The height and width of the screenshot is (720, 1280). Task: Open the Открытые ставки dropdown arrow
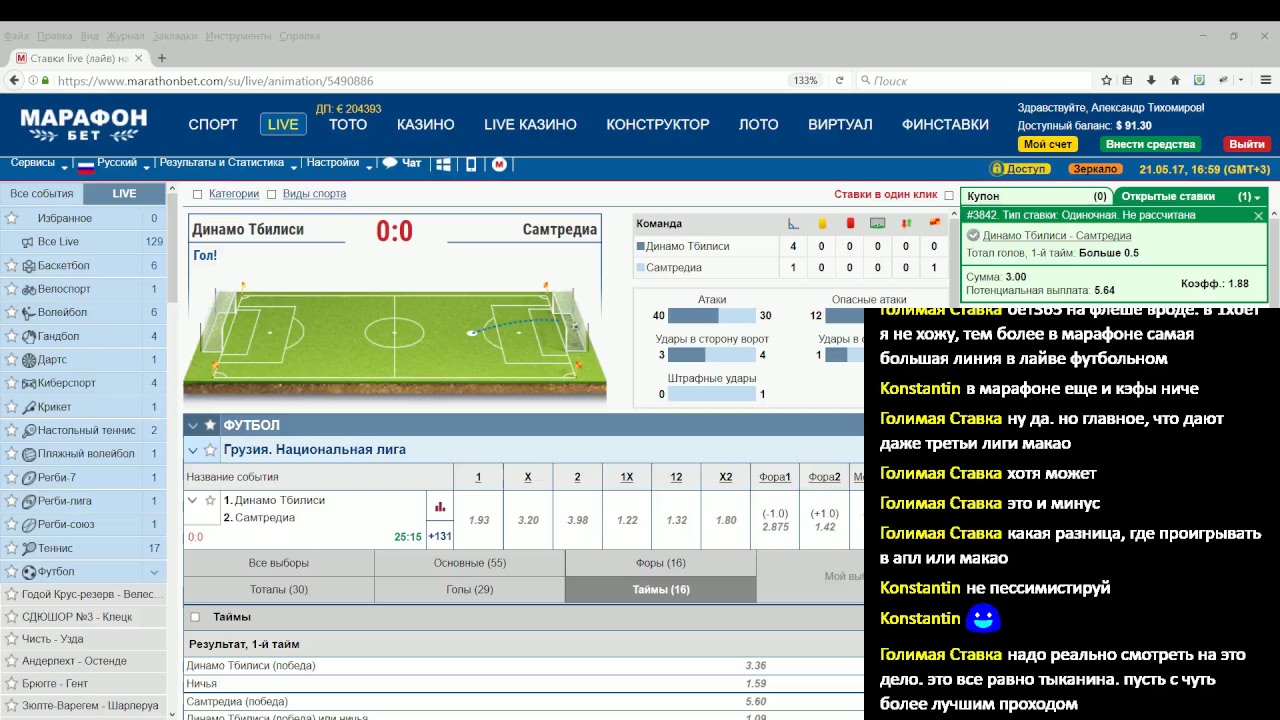[x=1256, y=197]
